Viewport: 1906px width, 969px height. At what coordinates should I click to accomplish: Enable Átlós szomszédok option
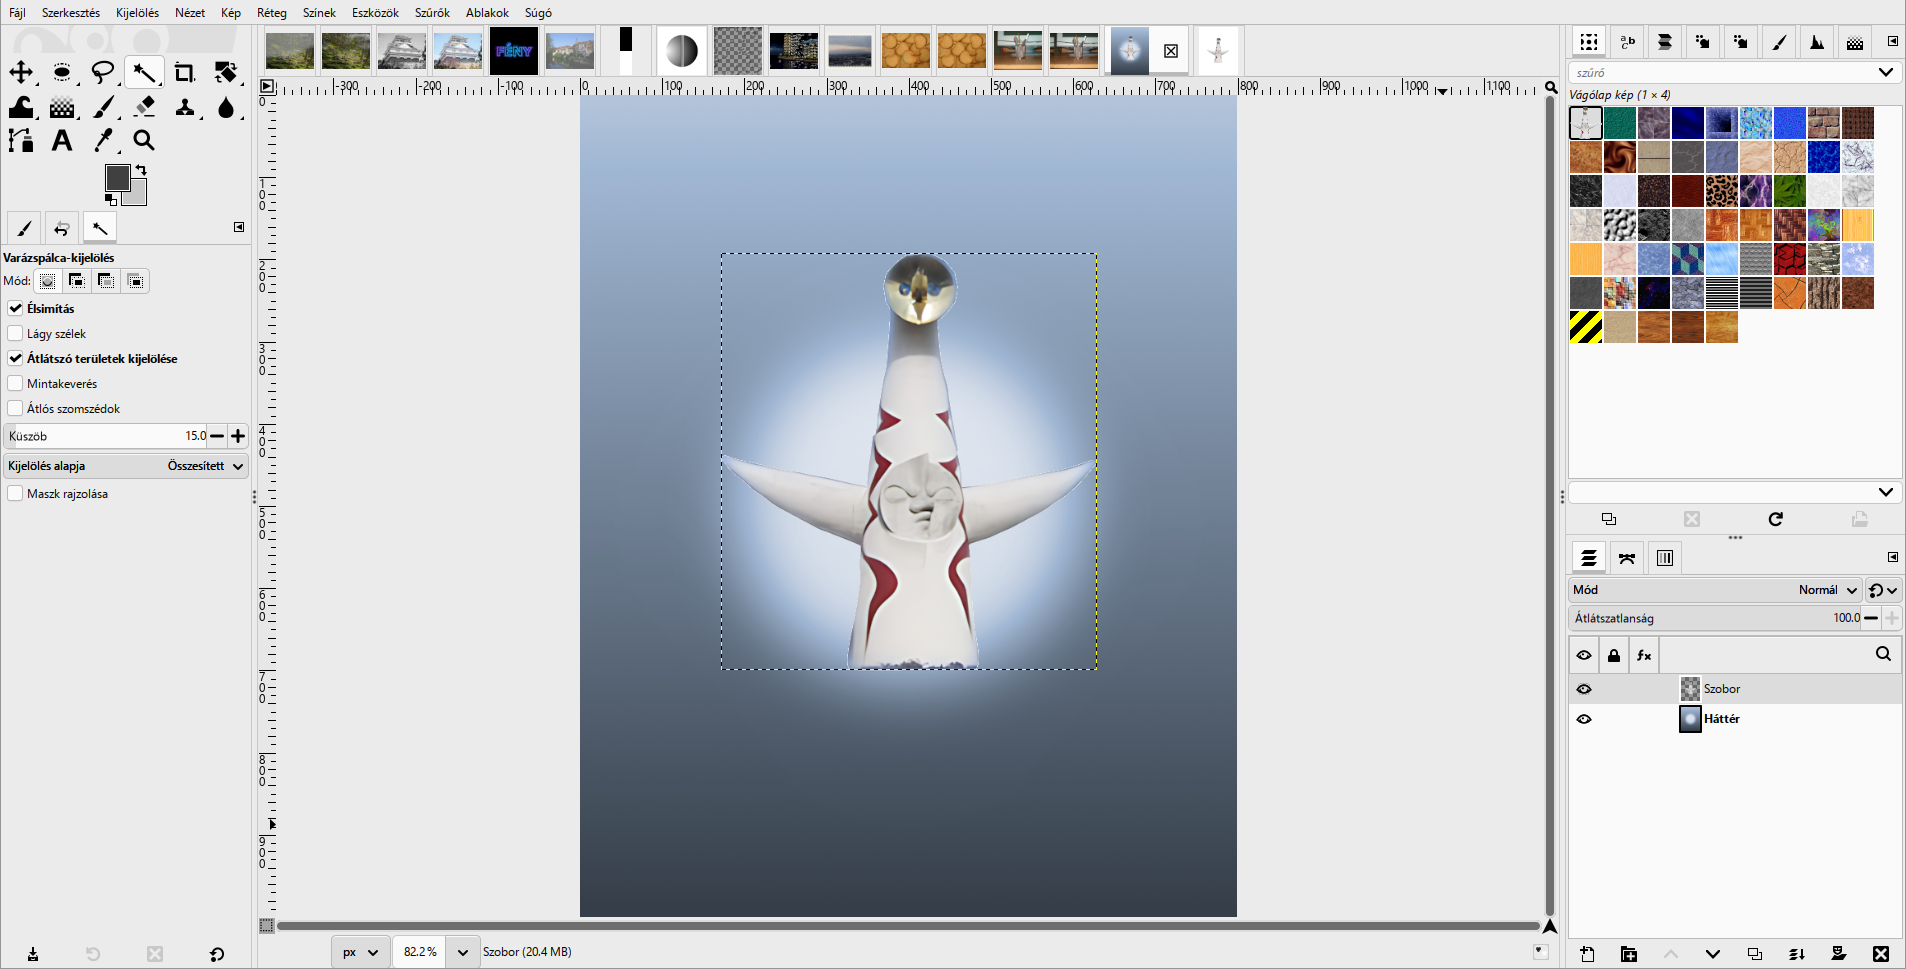point(15,408)
